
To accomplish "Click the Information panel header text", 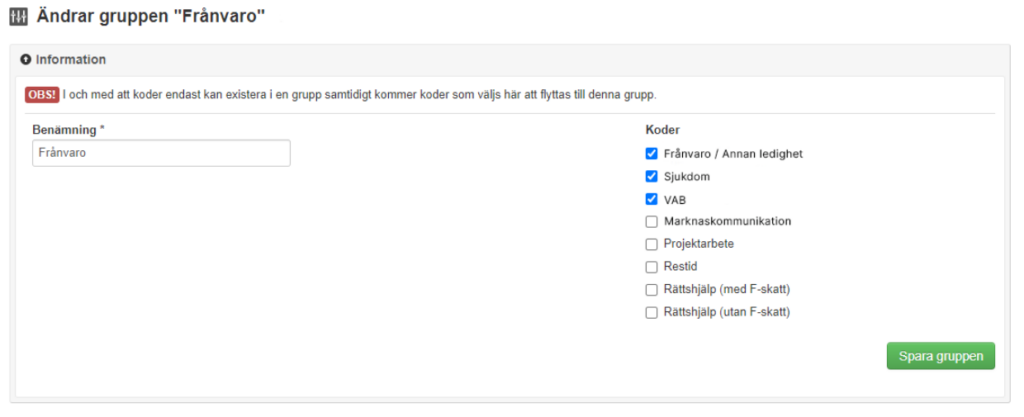I will tap(71, 60).
